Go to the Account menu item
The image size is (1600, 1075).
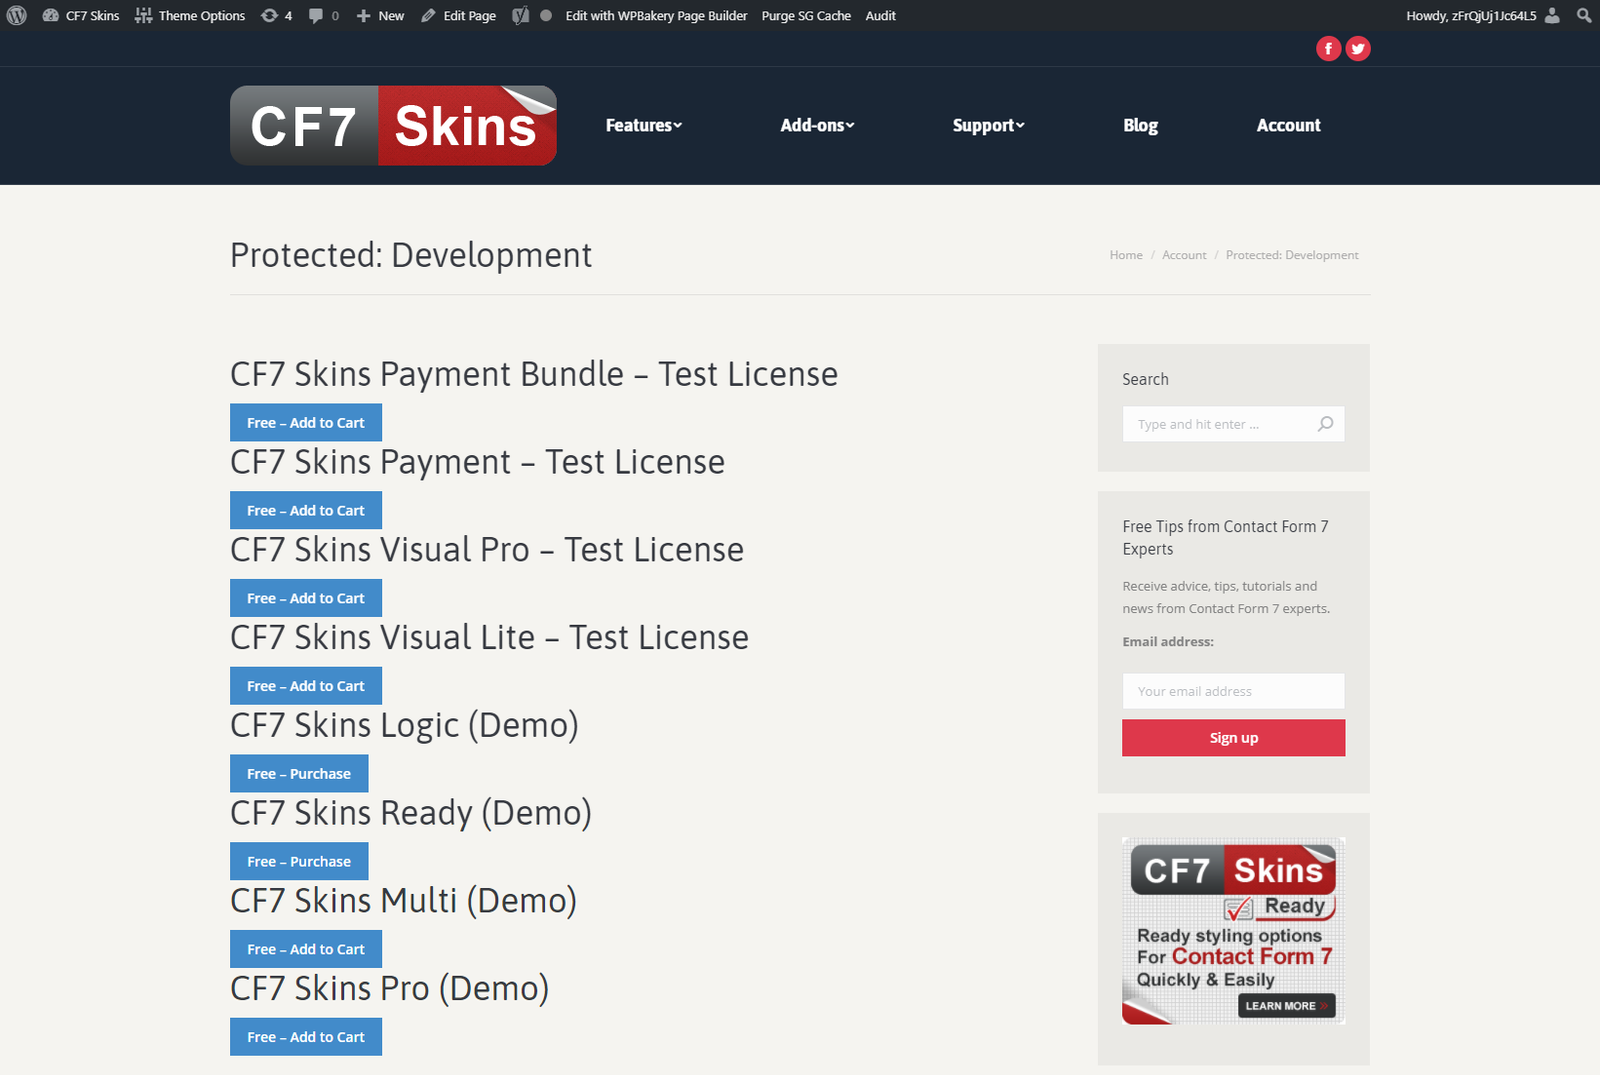click(x=1288, y=126)
